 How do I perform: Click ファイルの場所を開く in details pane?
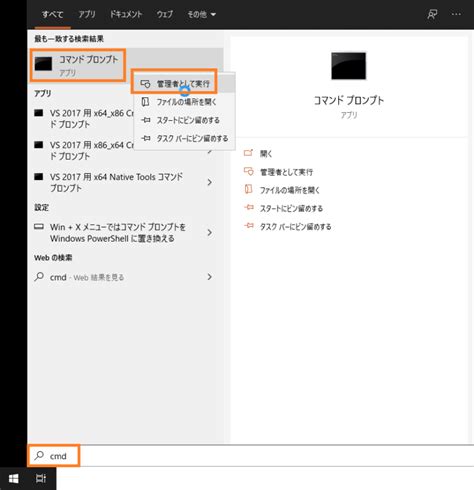(x=290, y=190)
